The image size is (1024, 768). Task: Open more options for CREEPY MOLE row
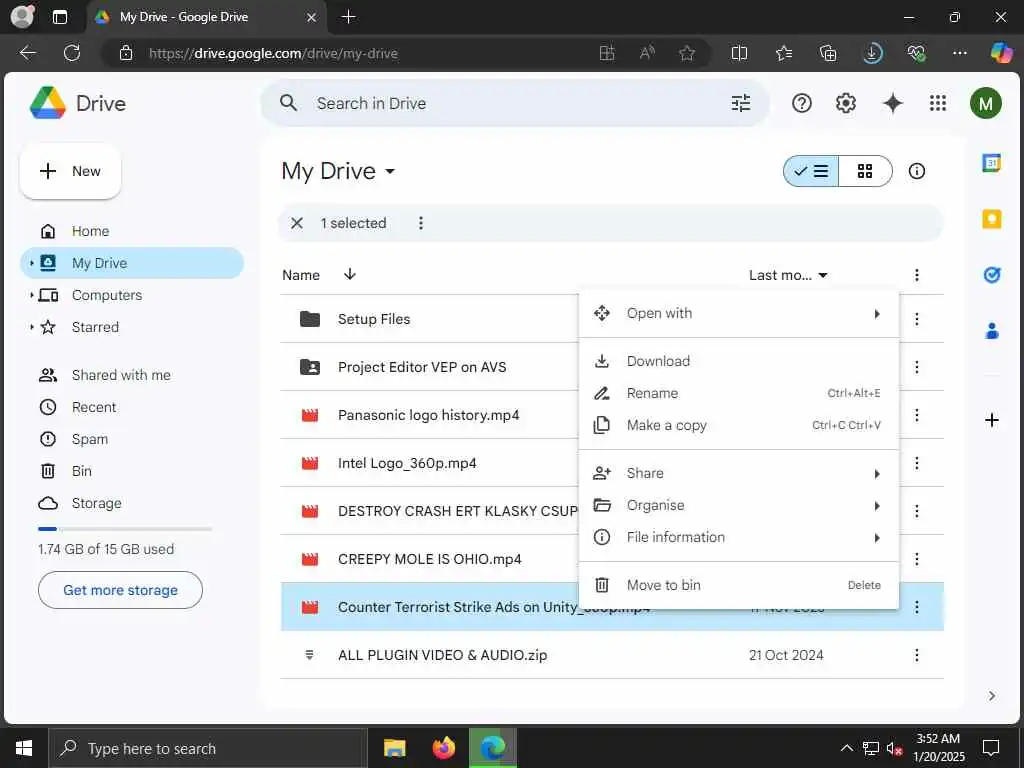pyautogui.click(x=916, y=559)
